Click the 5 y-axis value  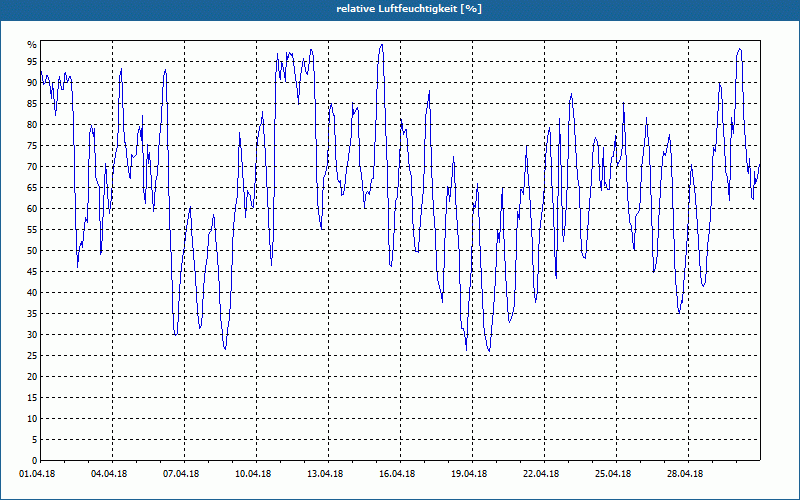(x=35, y=440)
